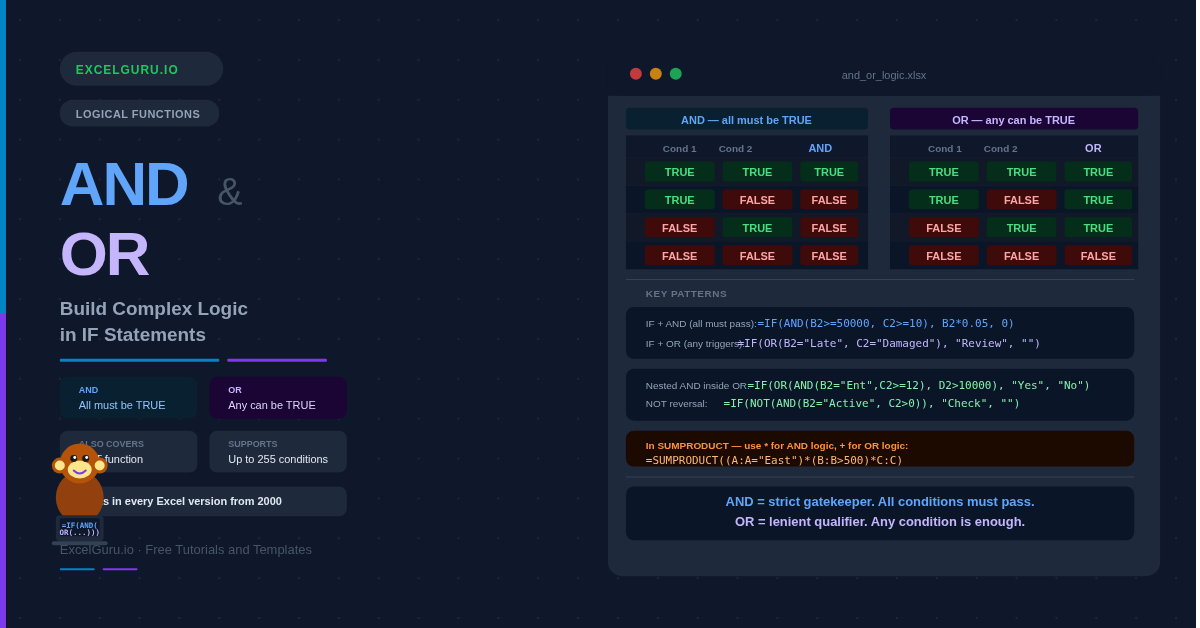
Task: Click the IF + AND formula line
Action: (830, 323)
